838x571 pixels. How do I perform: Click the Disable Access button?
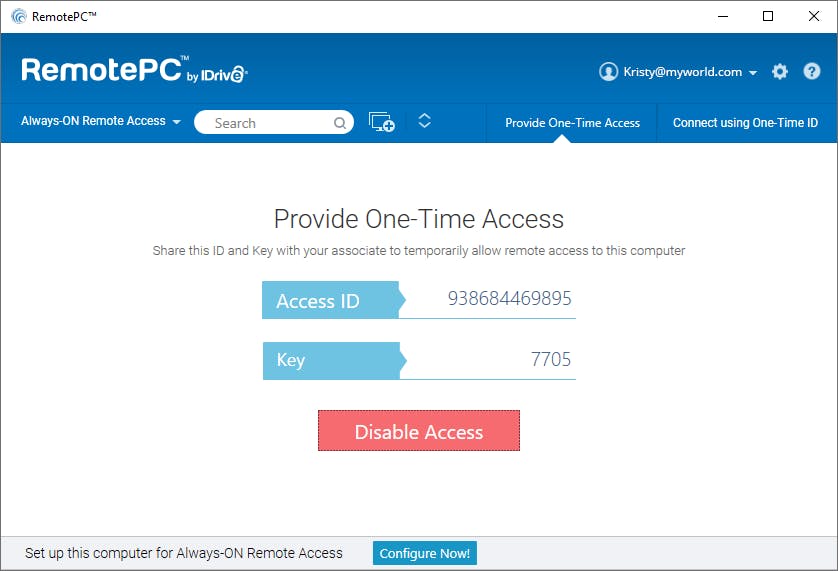(419, 431)
